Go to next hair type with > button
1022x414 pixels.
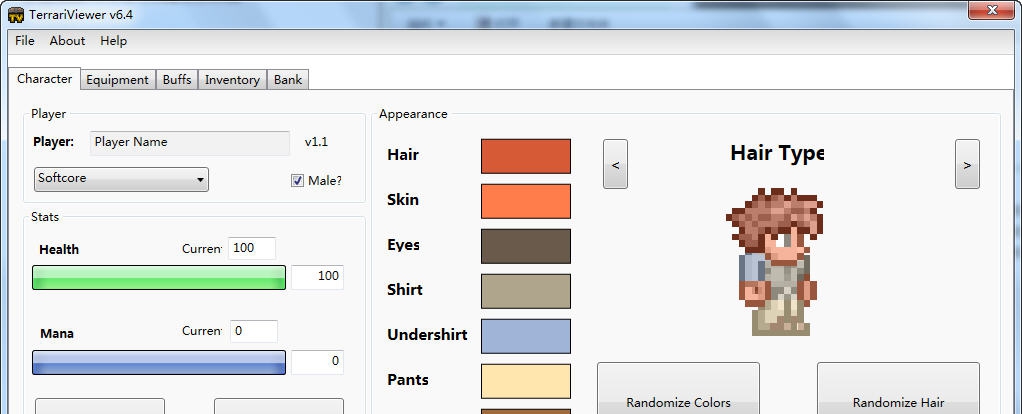coord(967,164)
